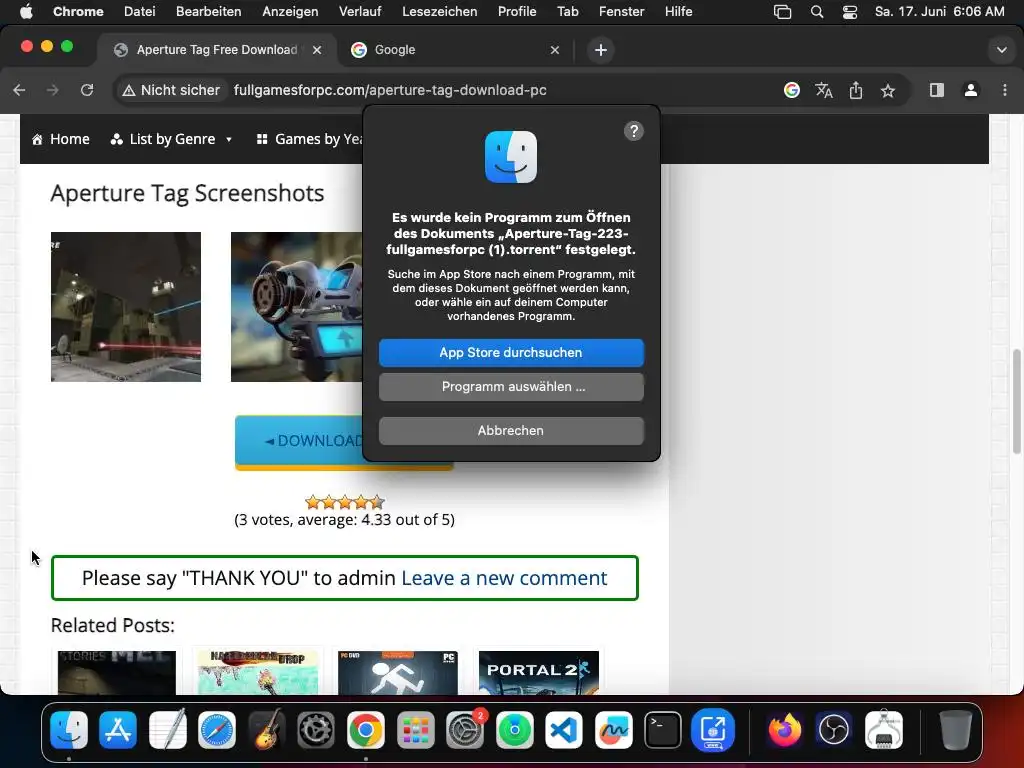Open Finder from the Dock
The image size is (1024, 768).
coord(69,729)
